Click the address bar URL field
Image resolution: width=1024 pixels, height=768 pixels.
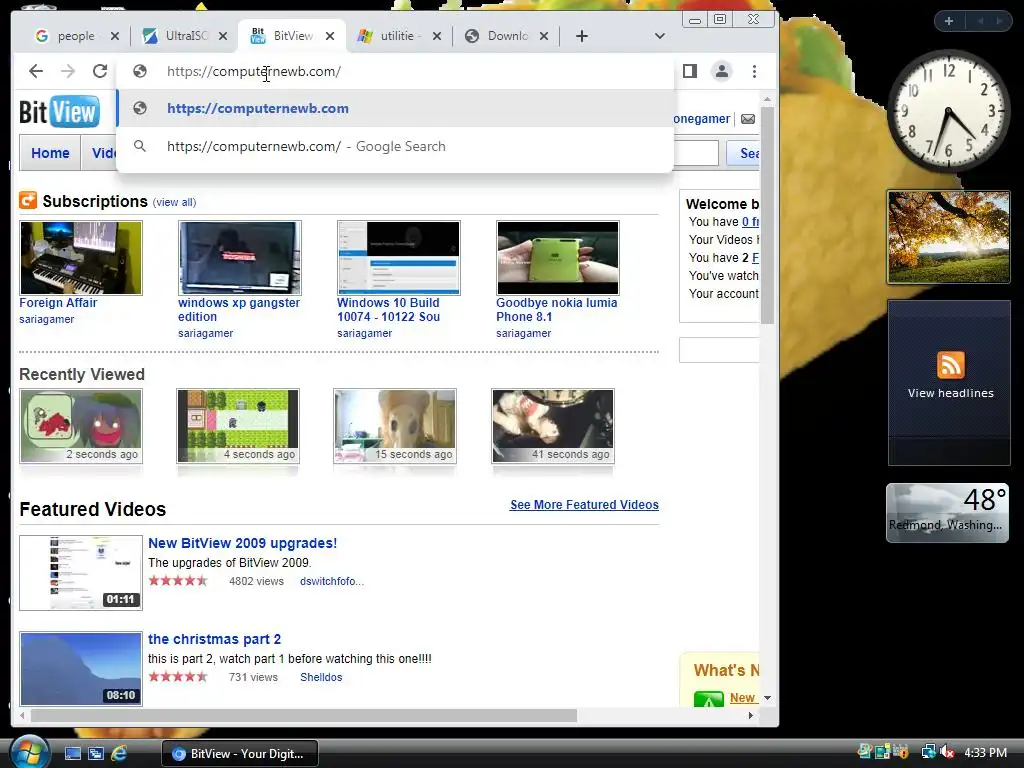tap(395, 71)
